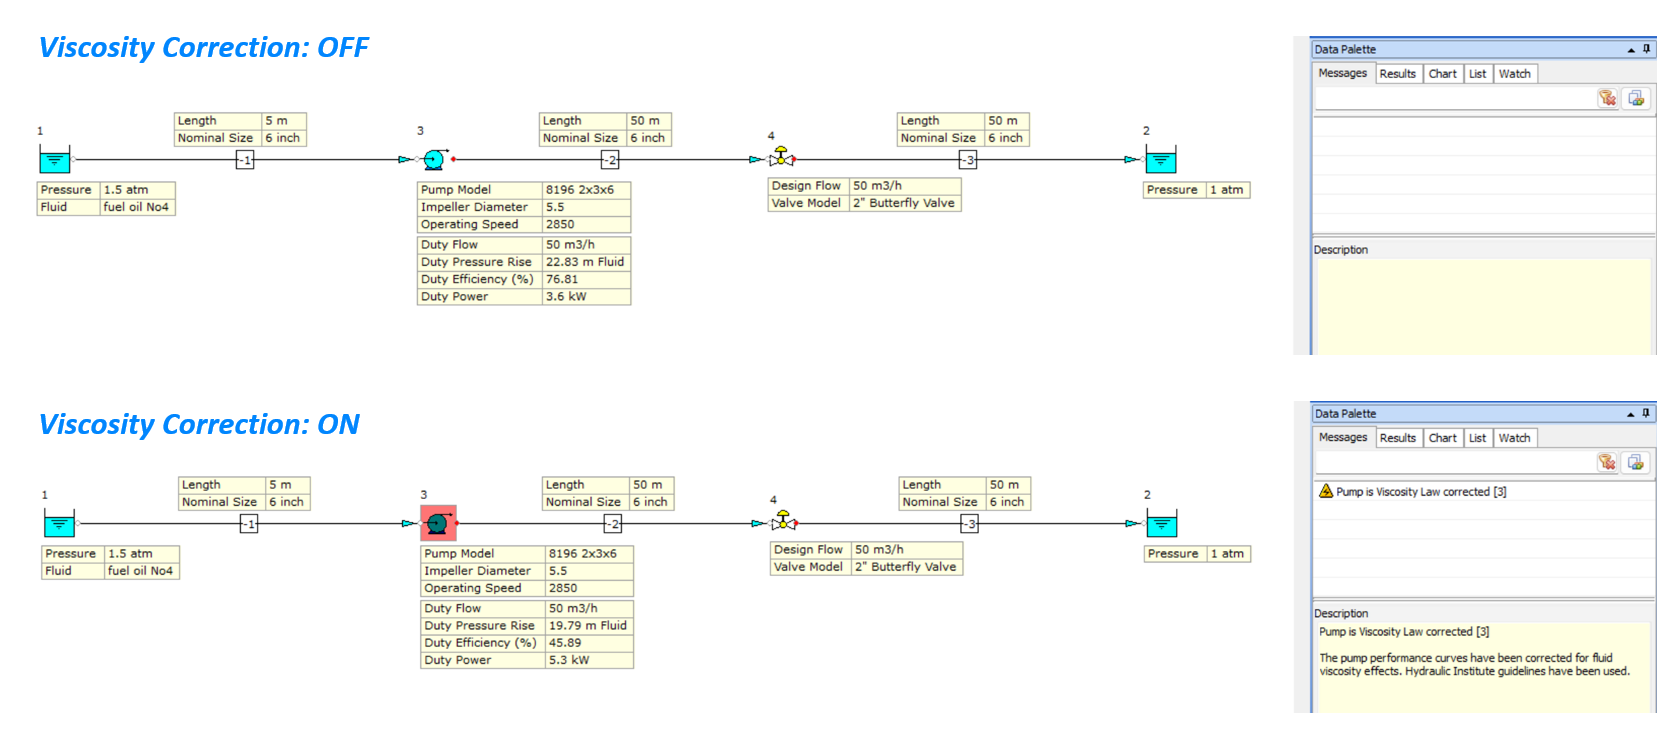Screen dimensions: 1677x750
Task: Click the butterfly valve symbol in the Viscosity ON network
Action: tap(784, 522)
